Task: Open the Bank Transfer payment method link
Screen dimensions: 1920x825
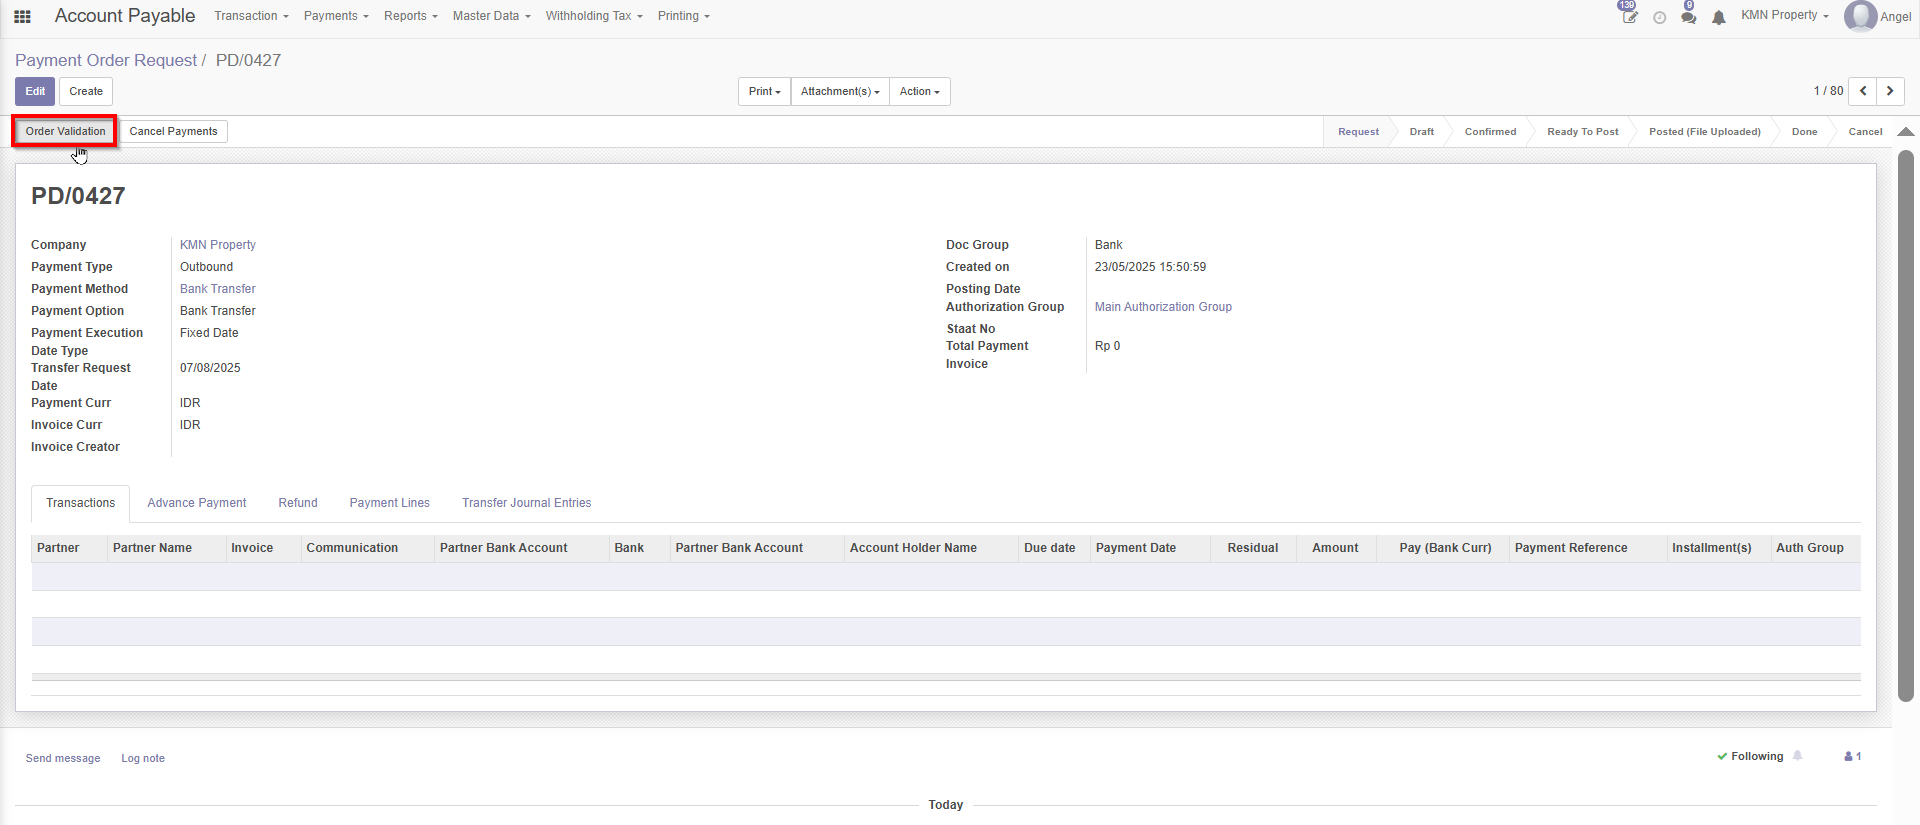Action: (x=218, y=289)
